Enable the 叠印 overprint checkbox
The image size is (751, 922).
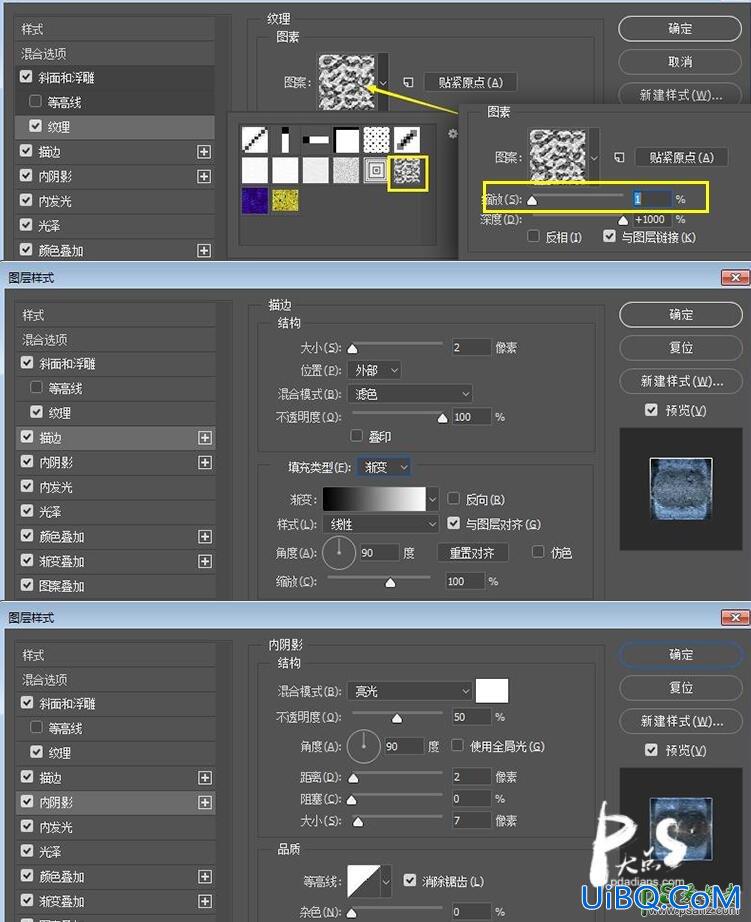tap(356, 436)
